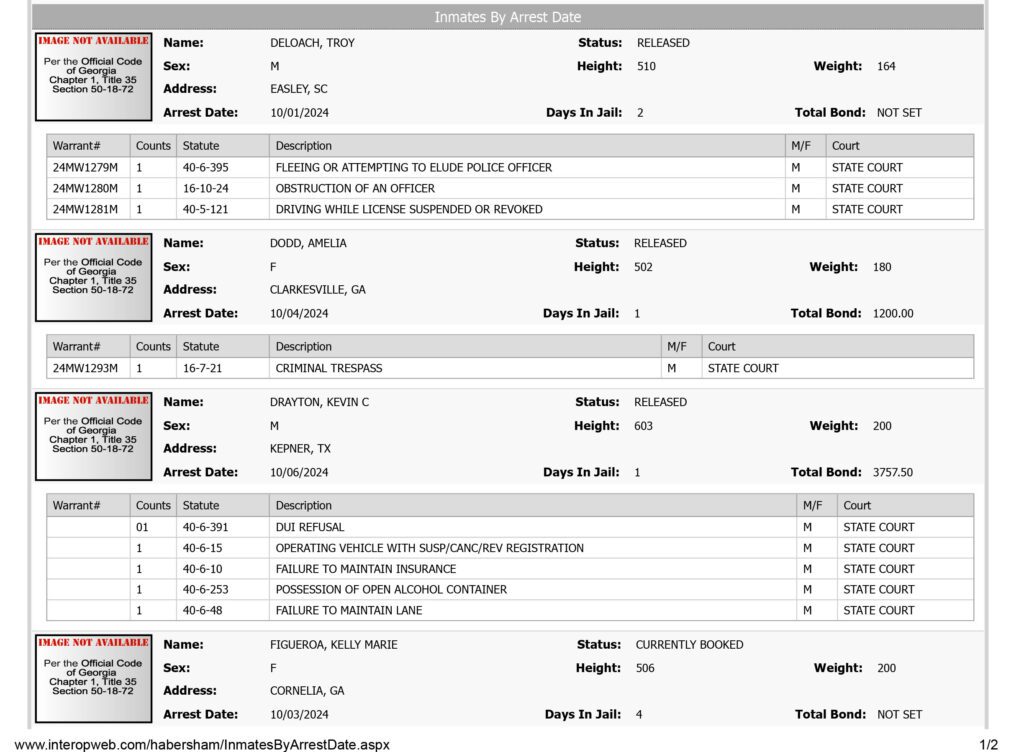The height and width of the screenshot is (752, 1024).
Task: Click the interopweb.com page URL footer
Action: 202,744
